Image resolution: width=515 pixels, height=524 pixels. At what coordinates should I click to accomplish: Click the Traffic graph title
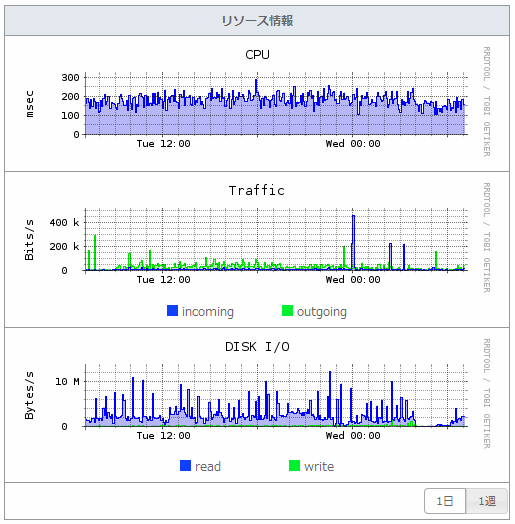coord(257,190)
